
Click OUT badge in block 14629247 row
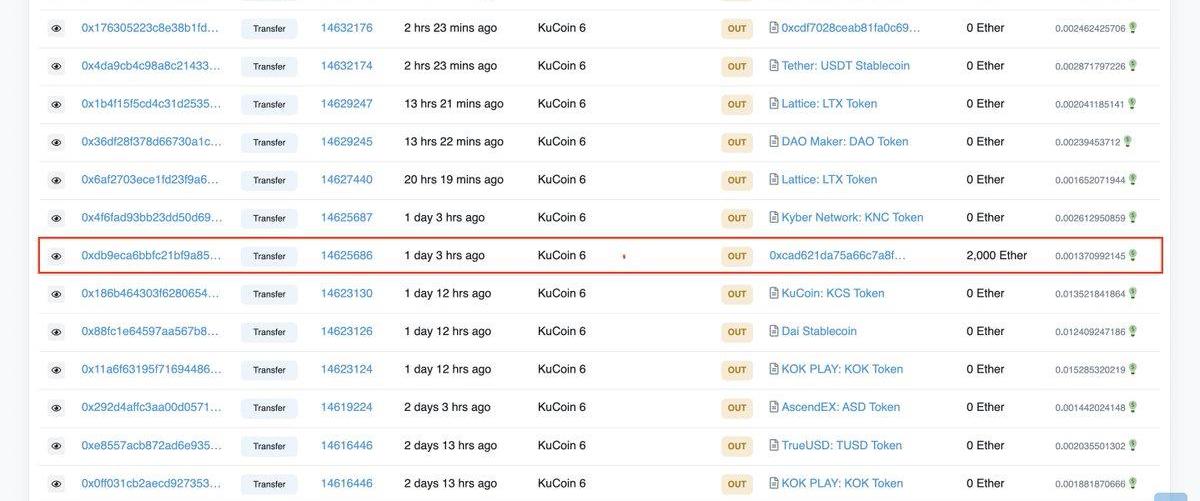(737, 104)
